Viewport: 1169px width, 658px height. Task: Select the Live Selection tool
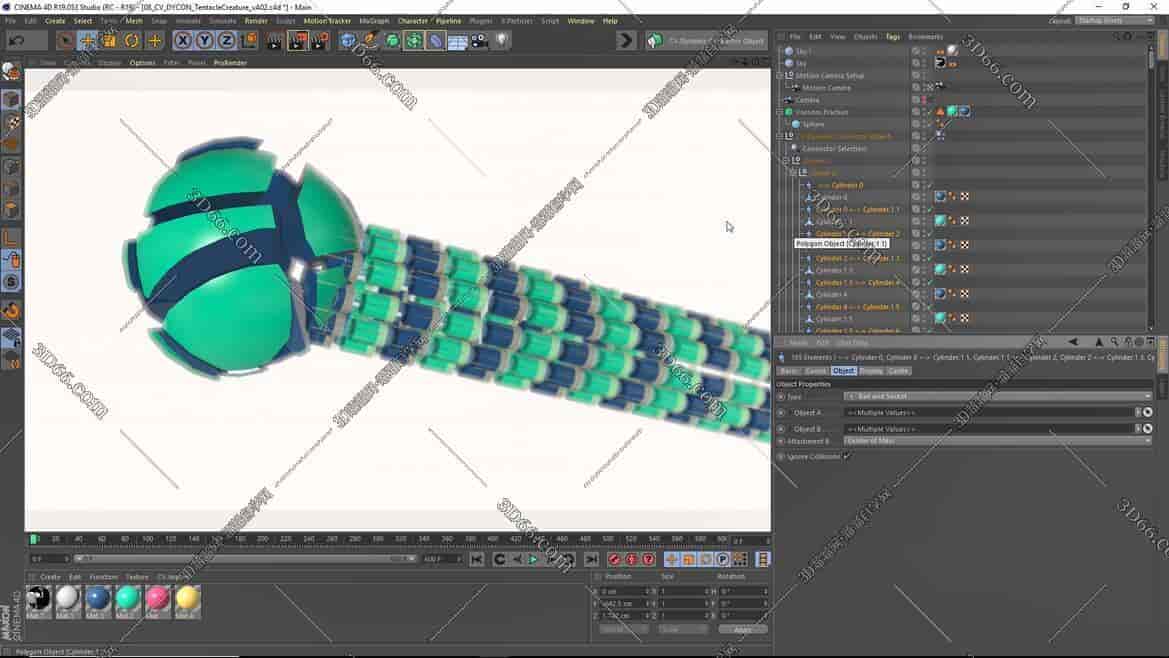[64, 40]
